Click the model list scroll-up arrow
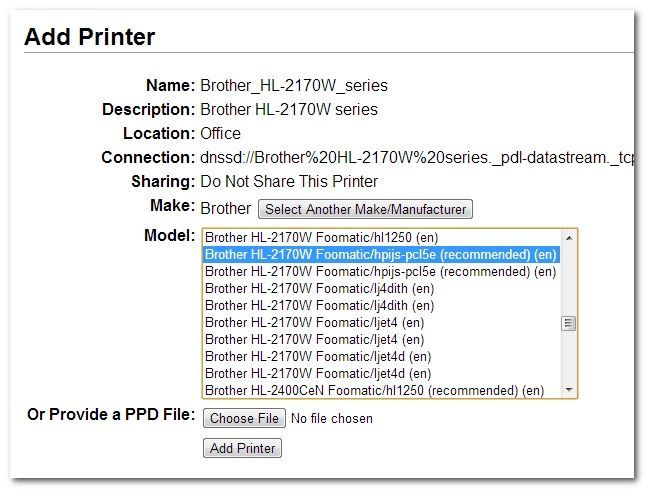Image resolution: width=645 pixels, height=489 pixels. pyautogui.click(x=569, y=238)
